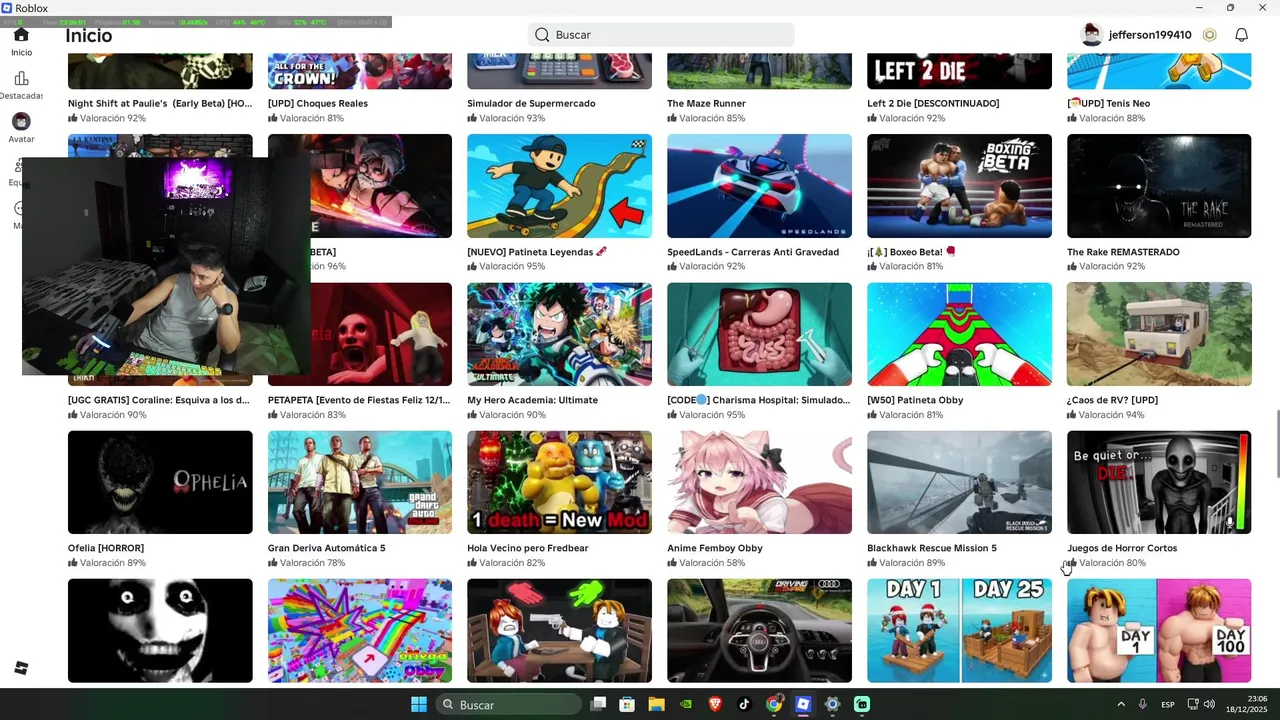Open Gran Deriva Automática 5 thumbnail
This screenshot has height=720, width=1280.
click(x=359, y=482)
